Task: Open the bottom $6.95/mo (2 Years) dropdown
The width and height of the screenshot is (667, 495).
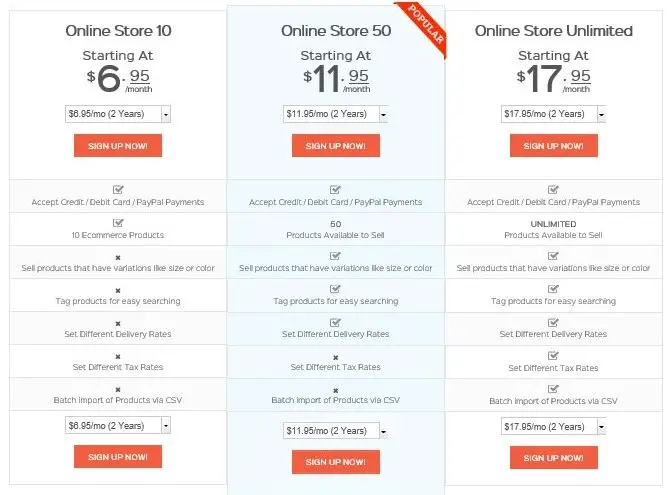Action: click(x=118, y=425)
